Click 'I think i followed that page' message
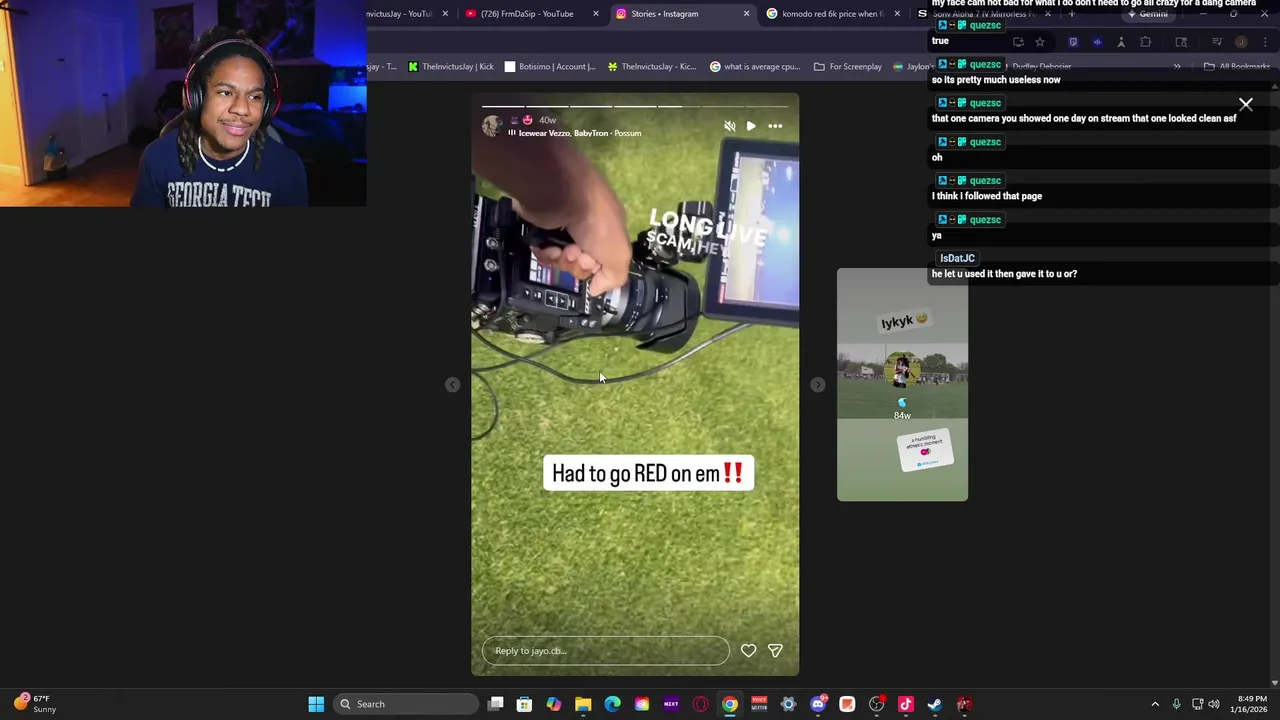1280x720 pixels. click(x=987, y=196)
